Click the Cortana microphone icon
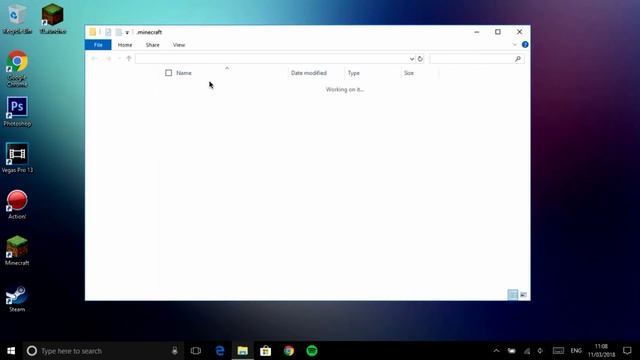640x360 pixels. click(175, 351)
